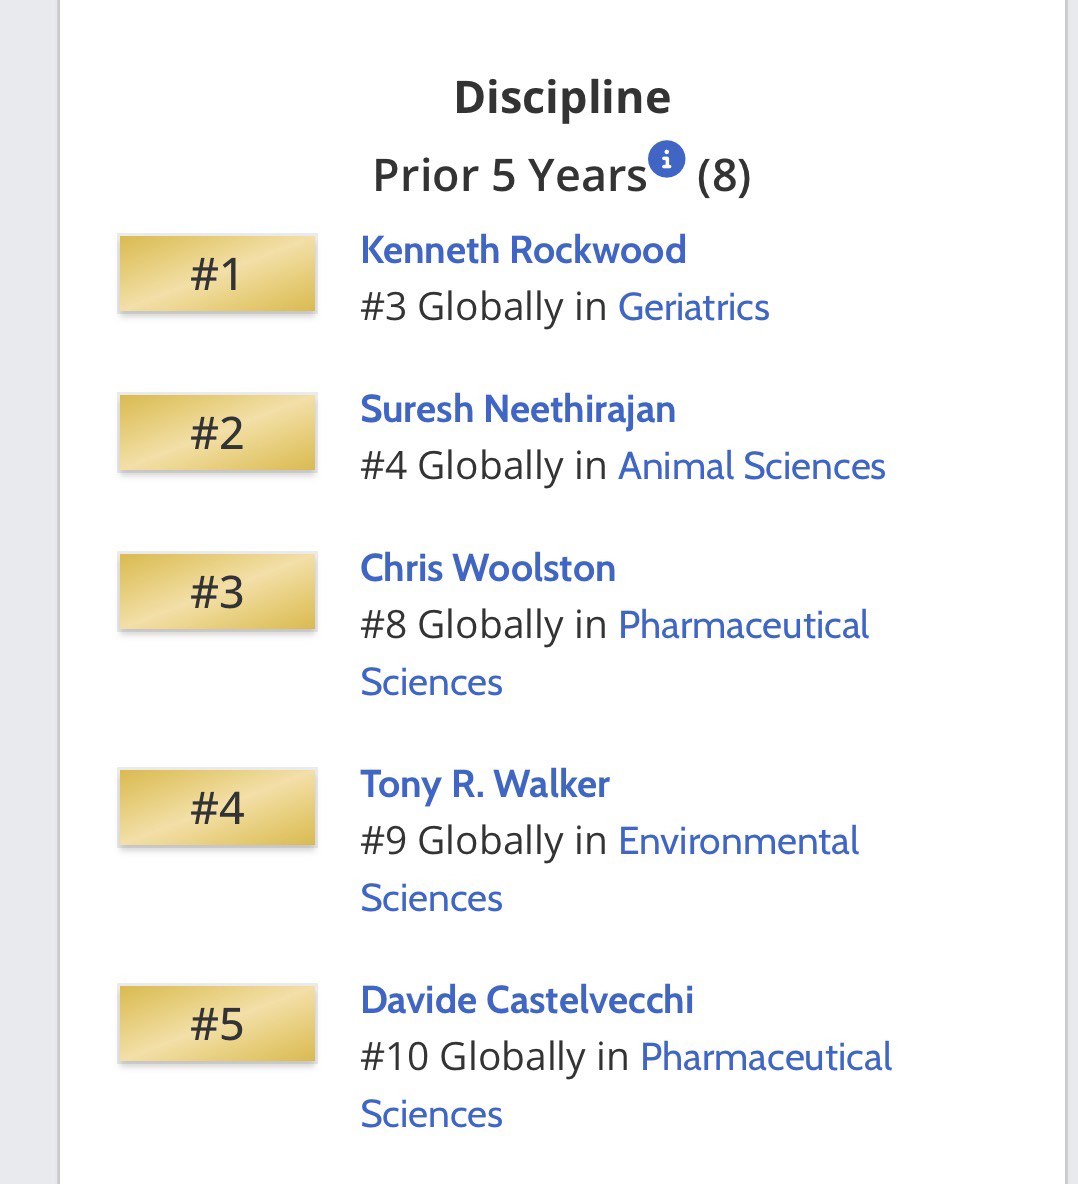The image size is (1078, 1184).
Task: Click the gold #2 rank badge
Action: pos(217,433)
